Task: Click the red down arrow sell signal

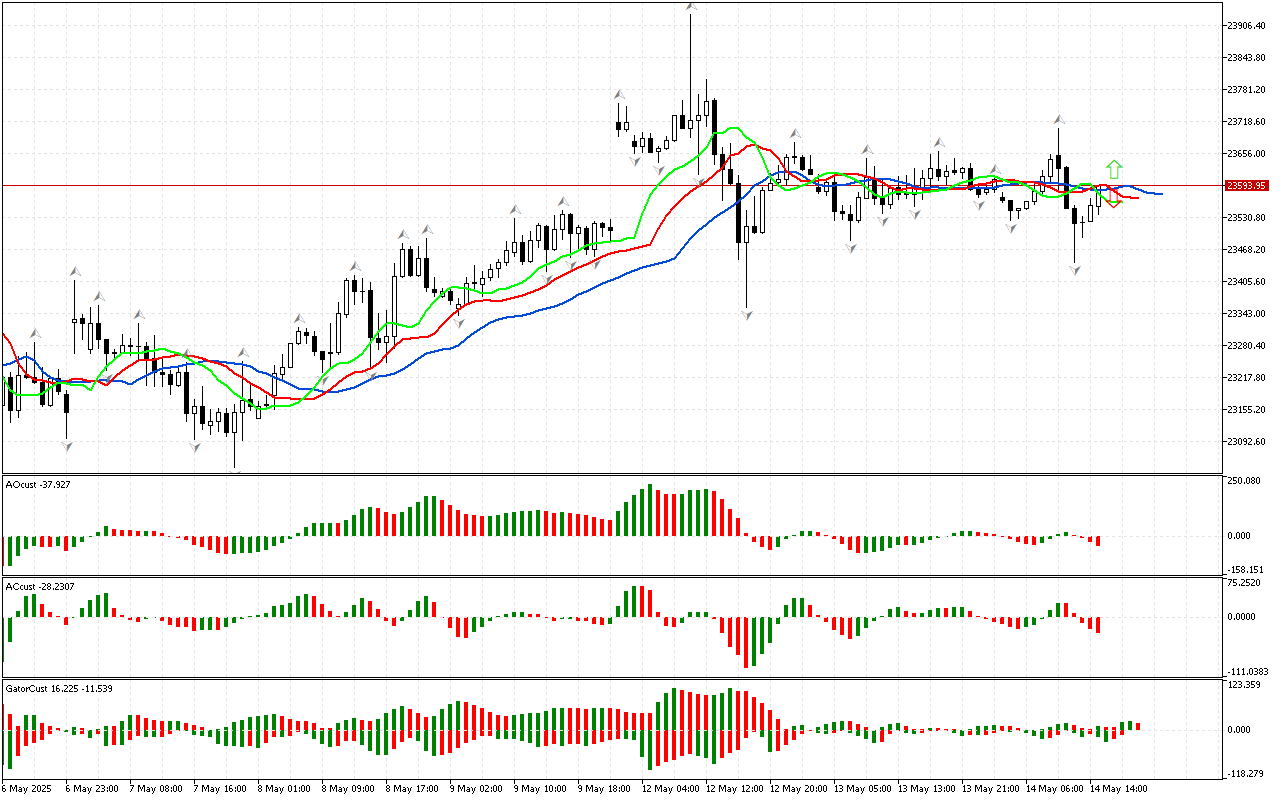Action: [x=1113, y=201]
